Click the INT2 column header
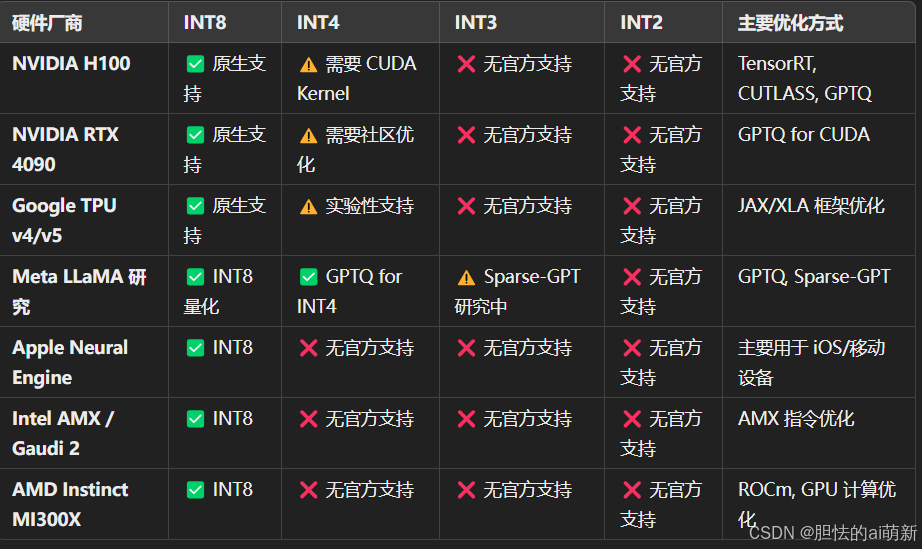The image size is (922, 549). (x=642, y=23)
